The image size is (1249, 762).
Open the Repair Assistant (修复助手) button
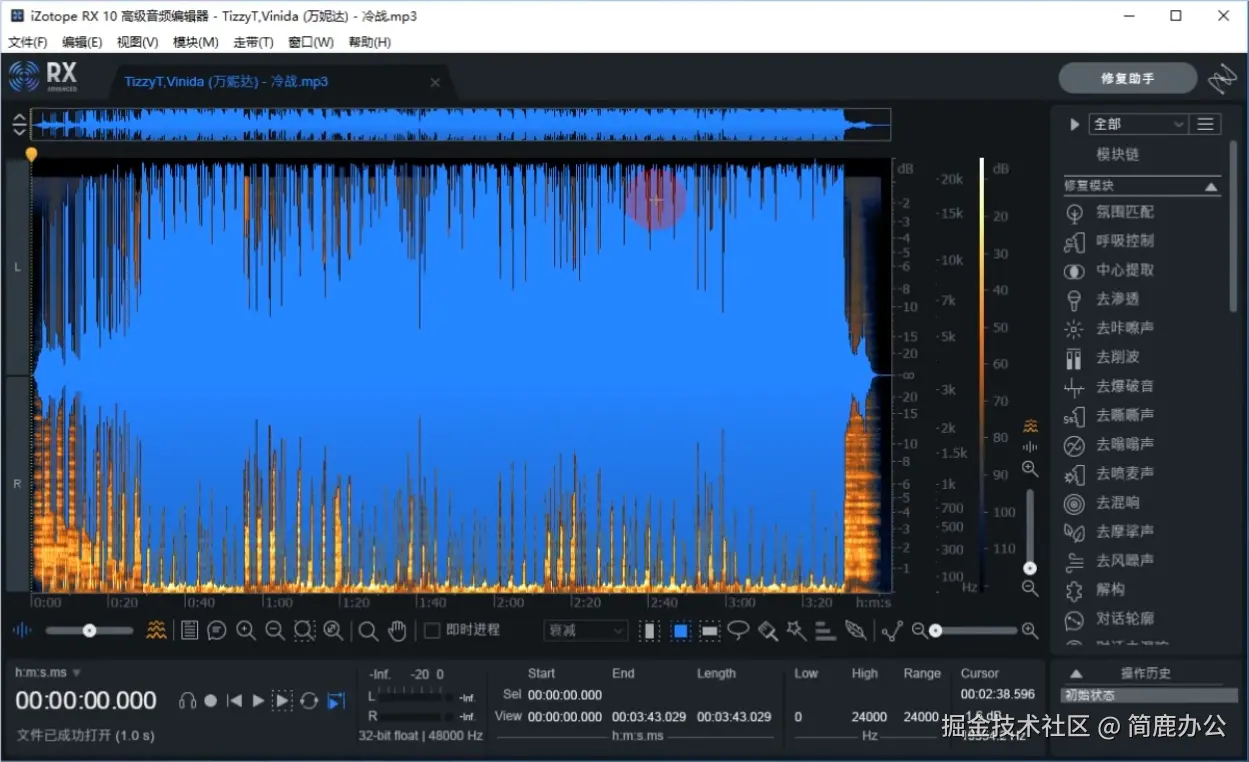[1128, 78]
